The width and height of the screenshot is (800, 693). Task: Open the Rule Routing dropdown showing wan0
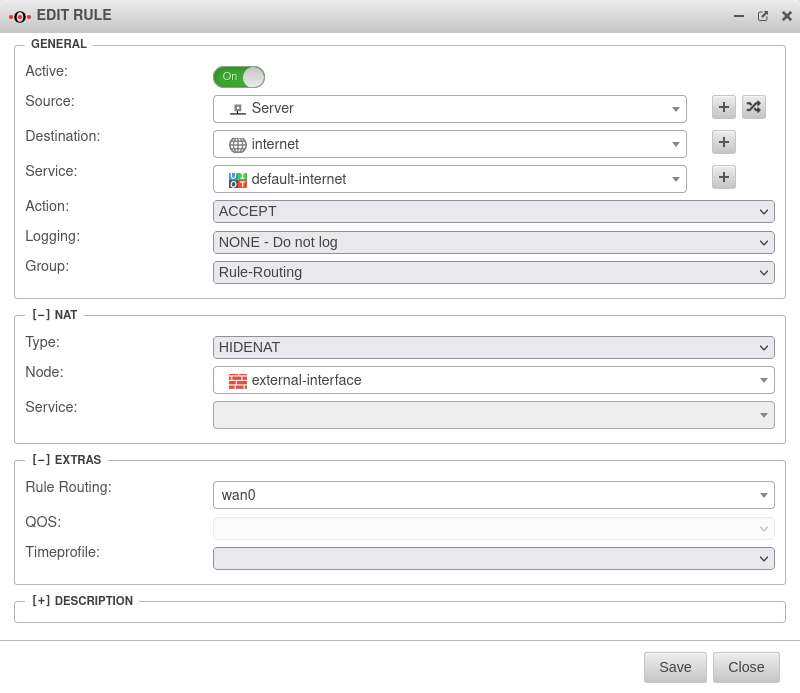tap(493, 495)
